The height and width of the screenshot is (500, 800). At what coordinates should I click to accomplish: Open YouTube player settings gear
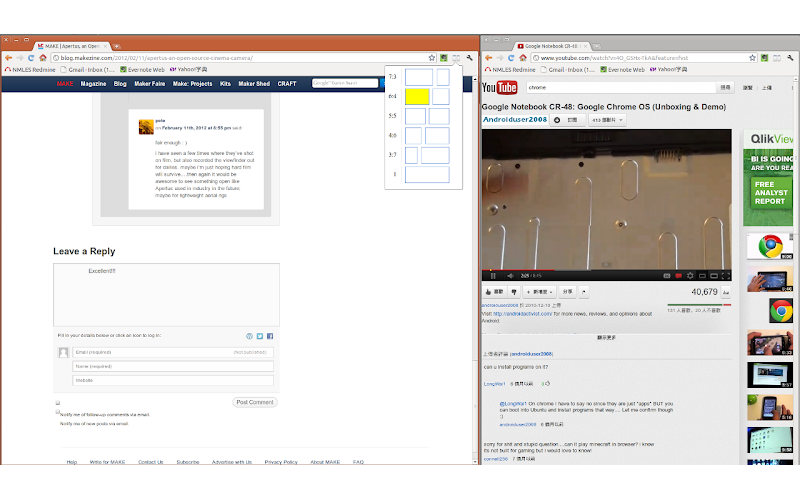click(x=690, y=276)
